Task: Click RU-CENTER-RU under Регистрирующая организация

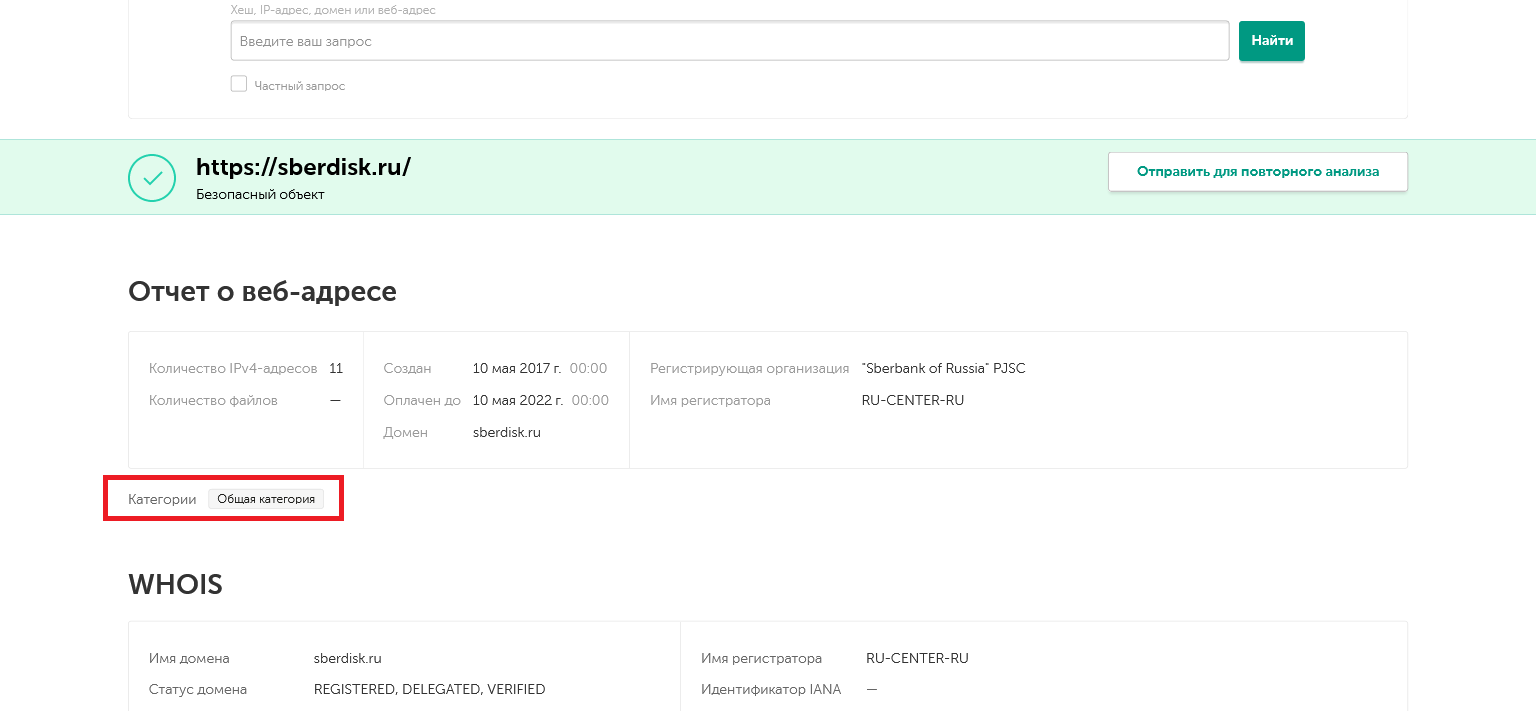Action: (913, 401)
